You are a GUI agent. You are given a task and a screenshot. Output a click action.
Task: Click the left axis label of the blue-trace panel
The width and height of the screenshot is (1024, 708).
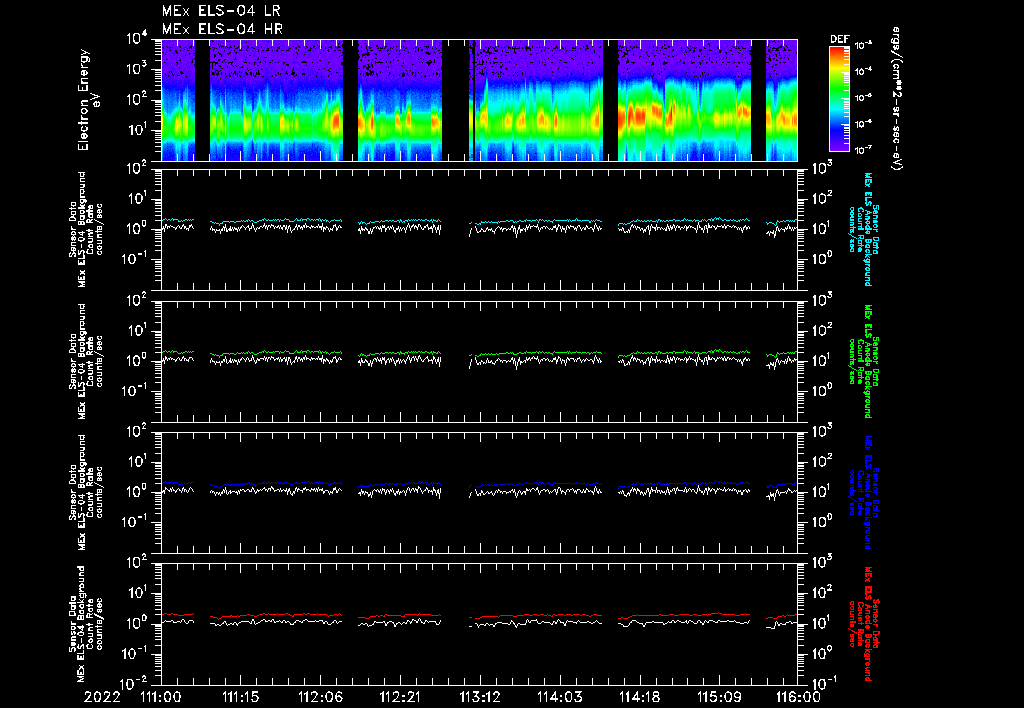(x=86, y=492)
